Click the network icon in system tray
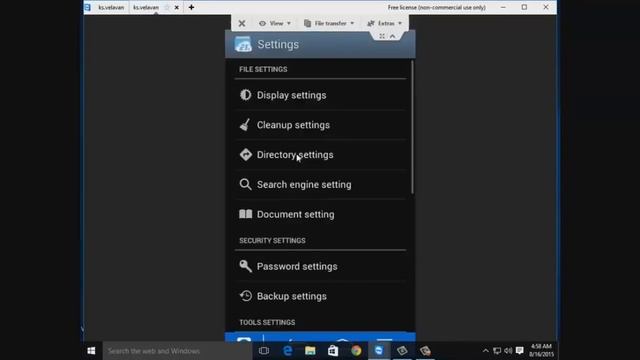The image size is (640, 360). click(497, 351)
